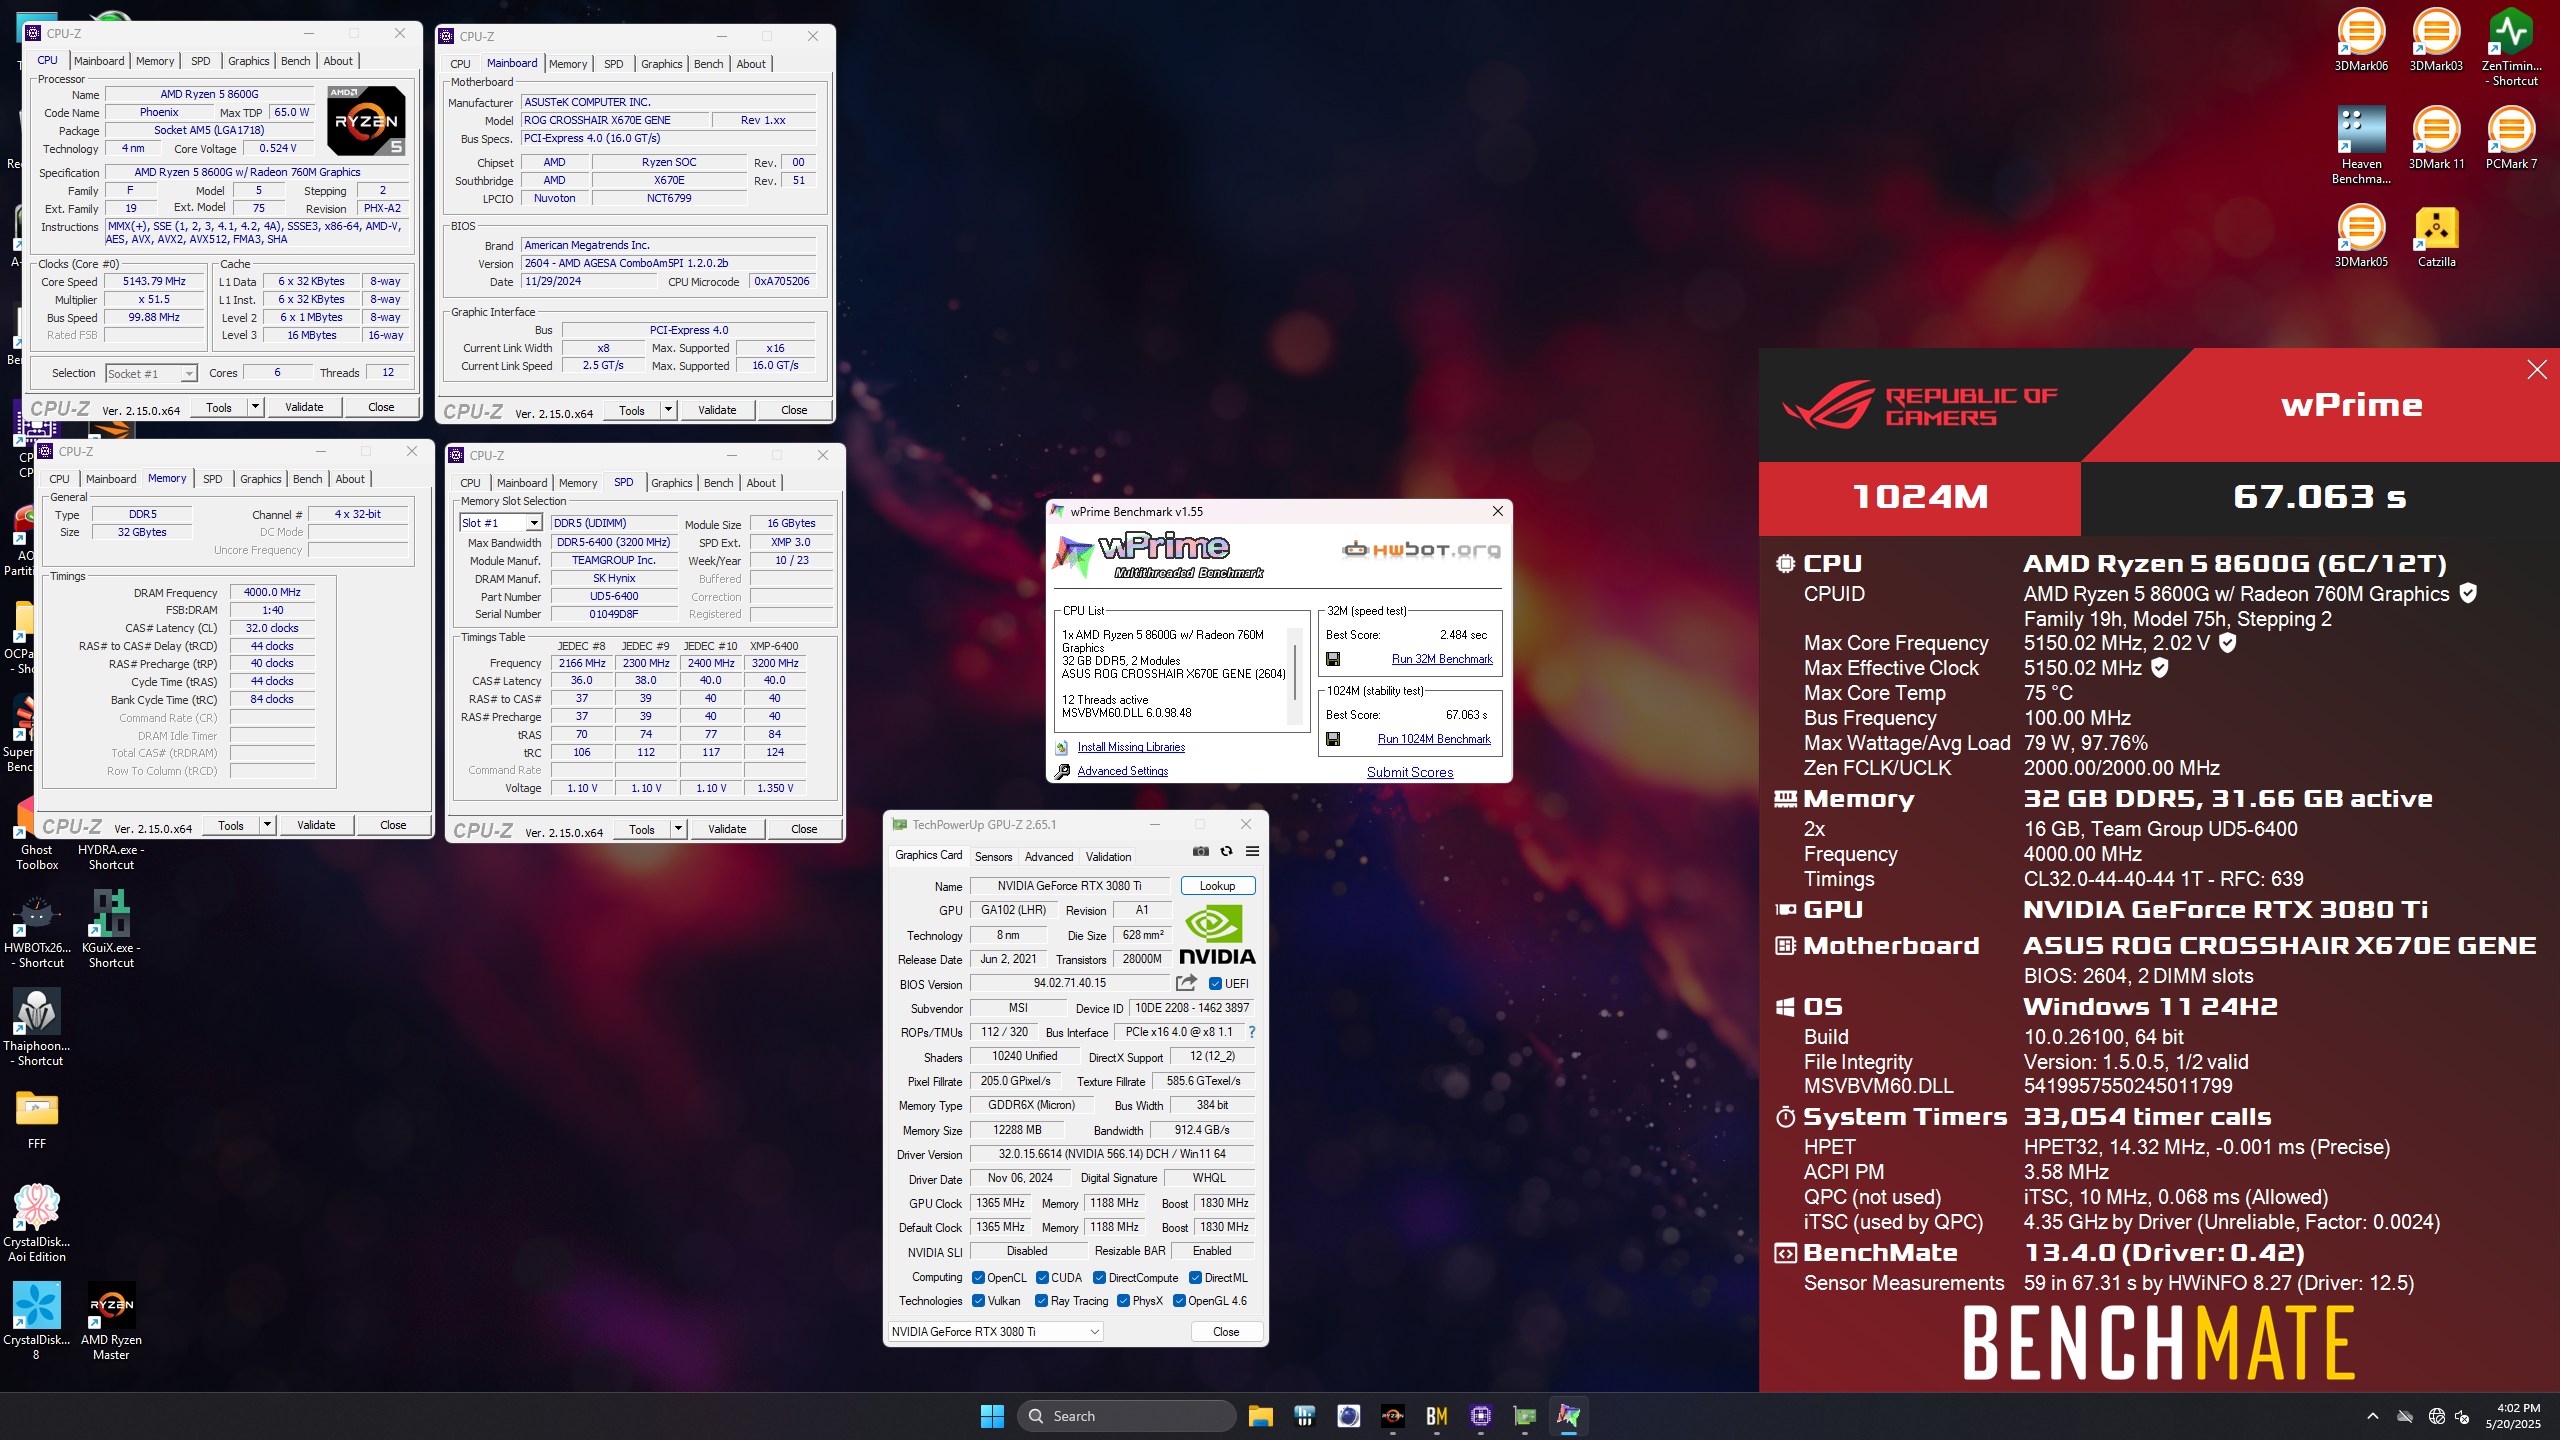Open the Slot #1 dropdown in CPU-Z SPD window

pyautogui.click(x=500, y=523)
